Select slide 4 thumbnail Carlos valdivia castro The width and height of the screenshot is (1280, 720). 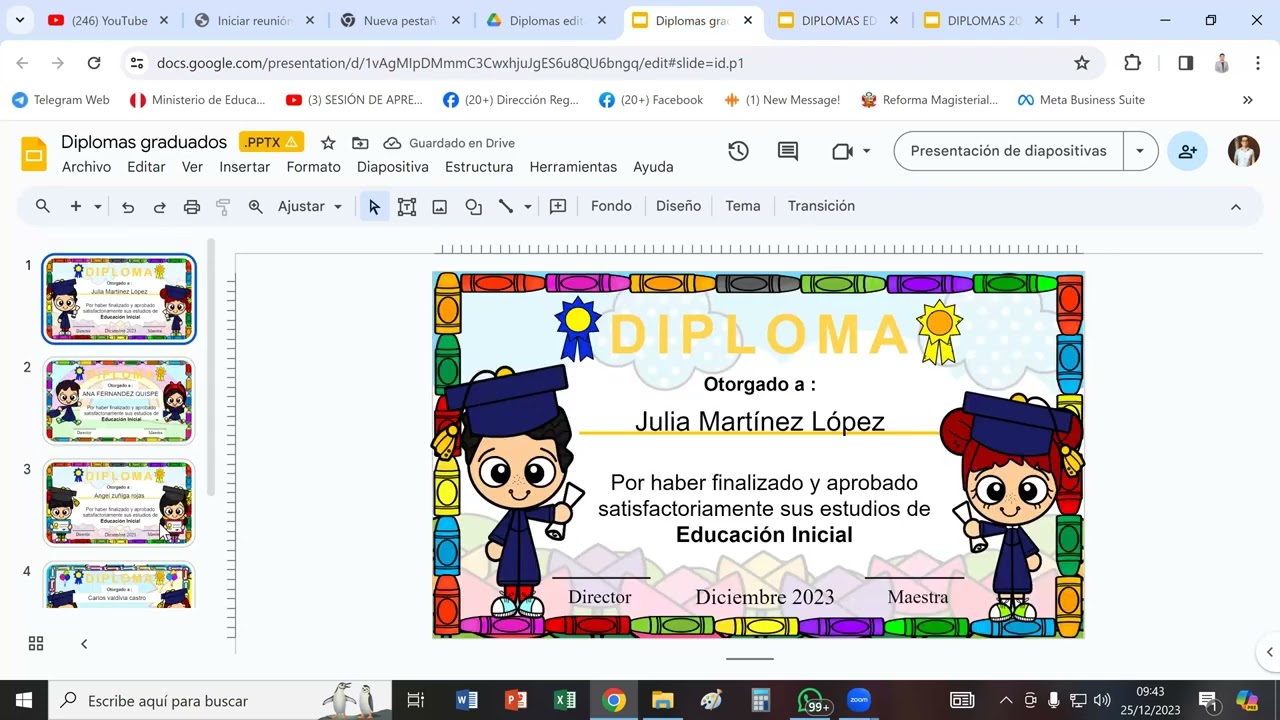[x=119, y=585]
